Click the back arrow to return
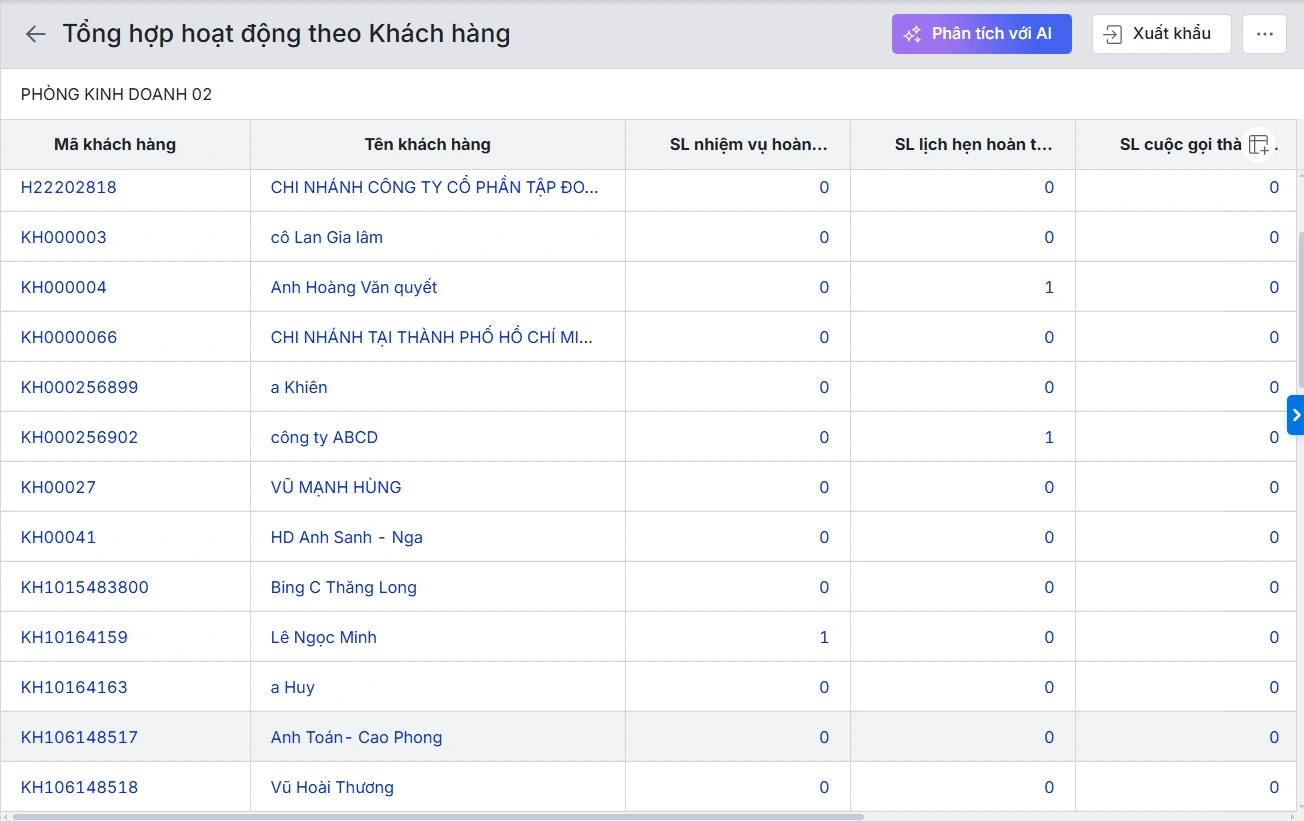 tap(35, 33)
